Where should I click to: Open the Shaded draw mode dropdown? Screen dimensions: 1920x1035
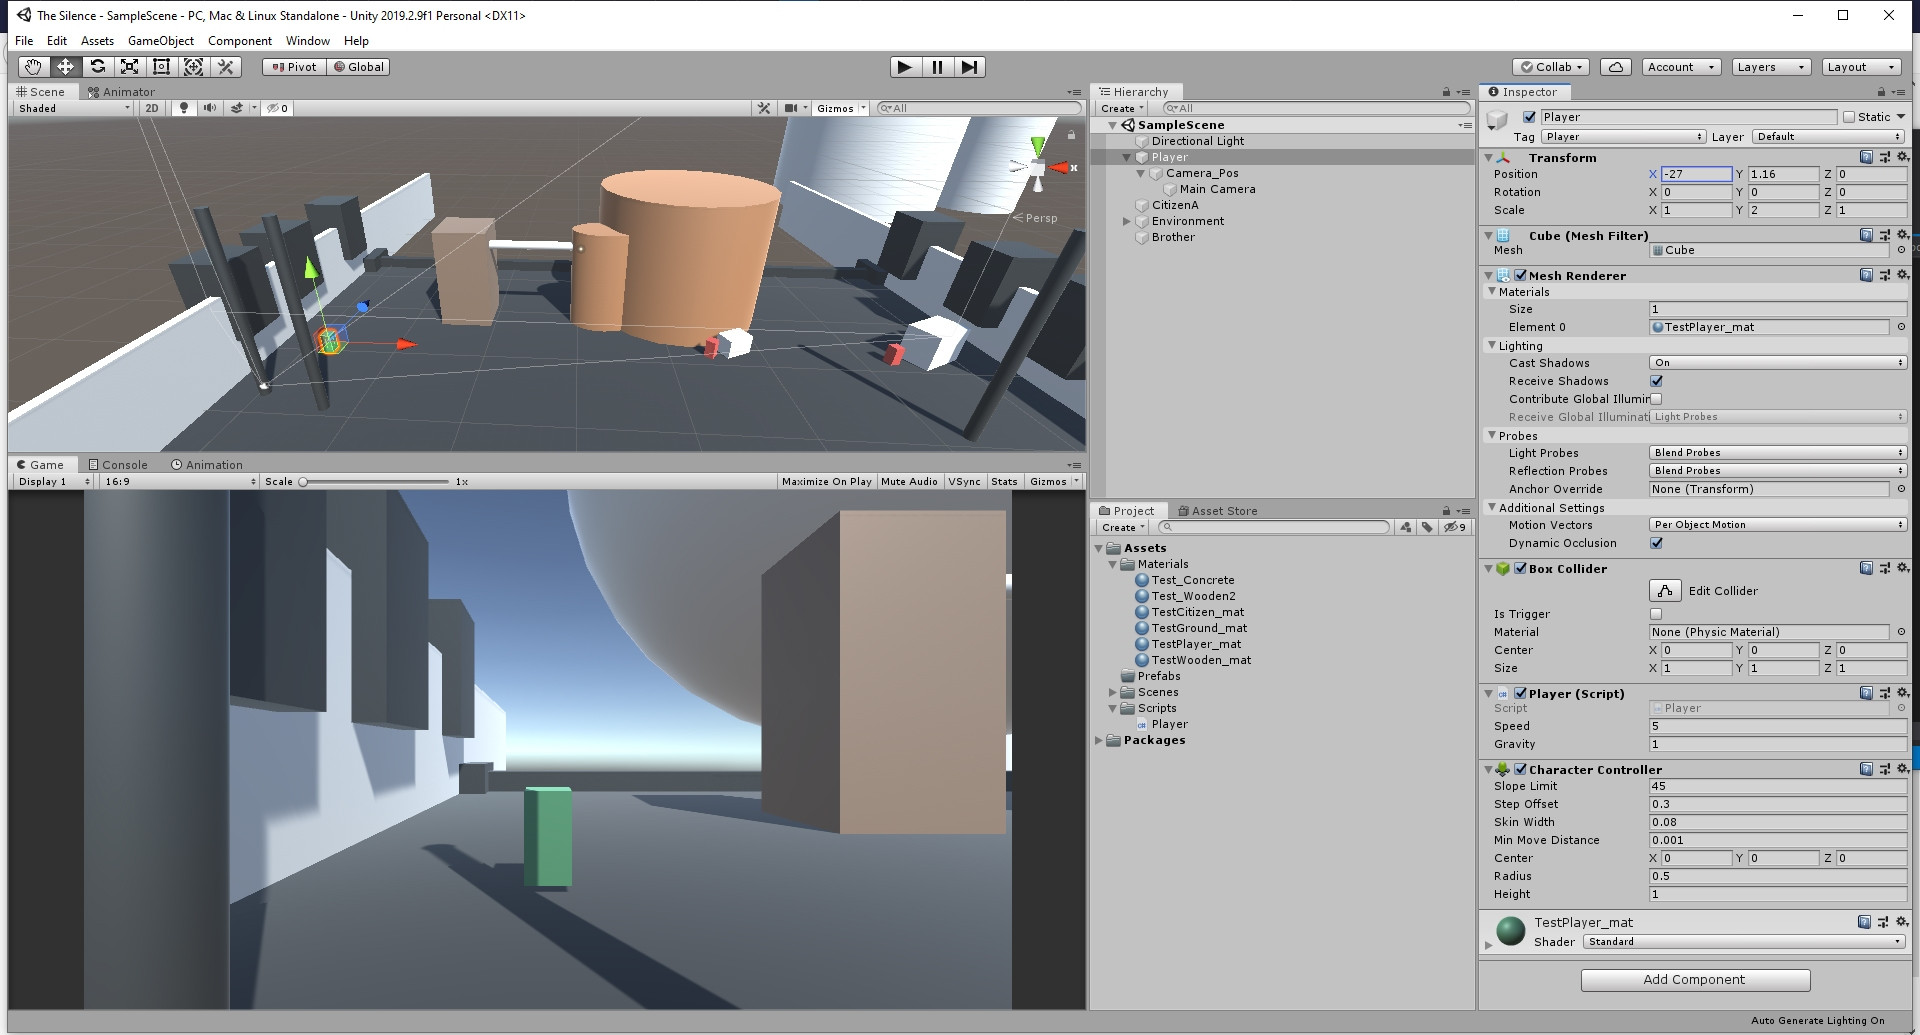[x=72, y=108]
